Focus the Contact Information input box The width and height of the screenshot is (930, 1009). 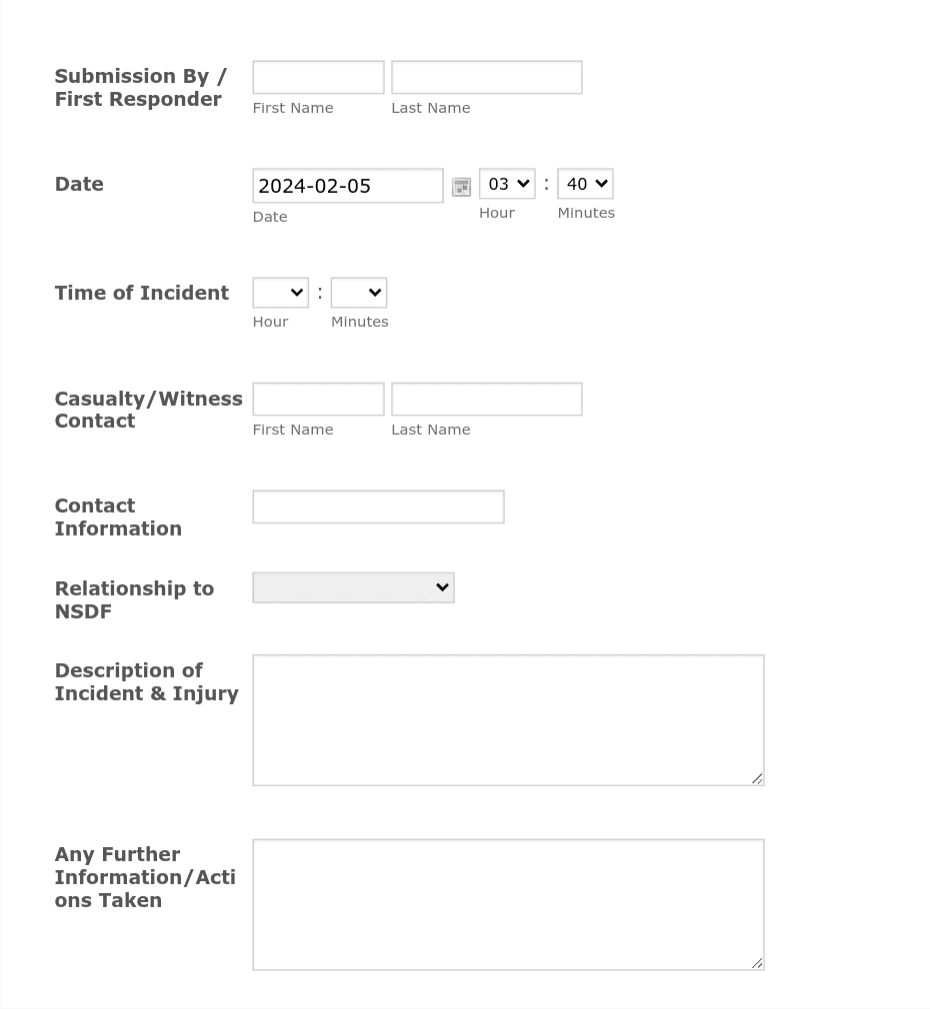click(378, 506)
